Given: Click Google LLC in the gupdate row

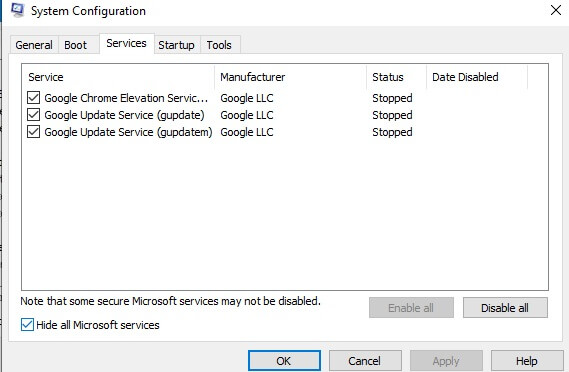Looking at the screenshot, I should click(247, 115).
